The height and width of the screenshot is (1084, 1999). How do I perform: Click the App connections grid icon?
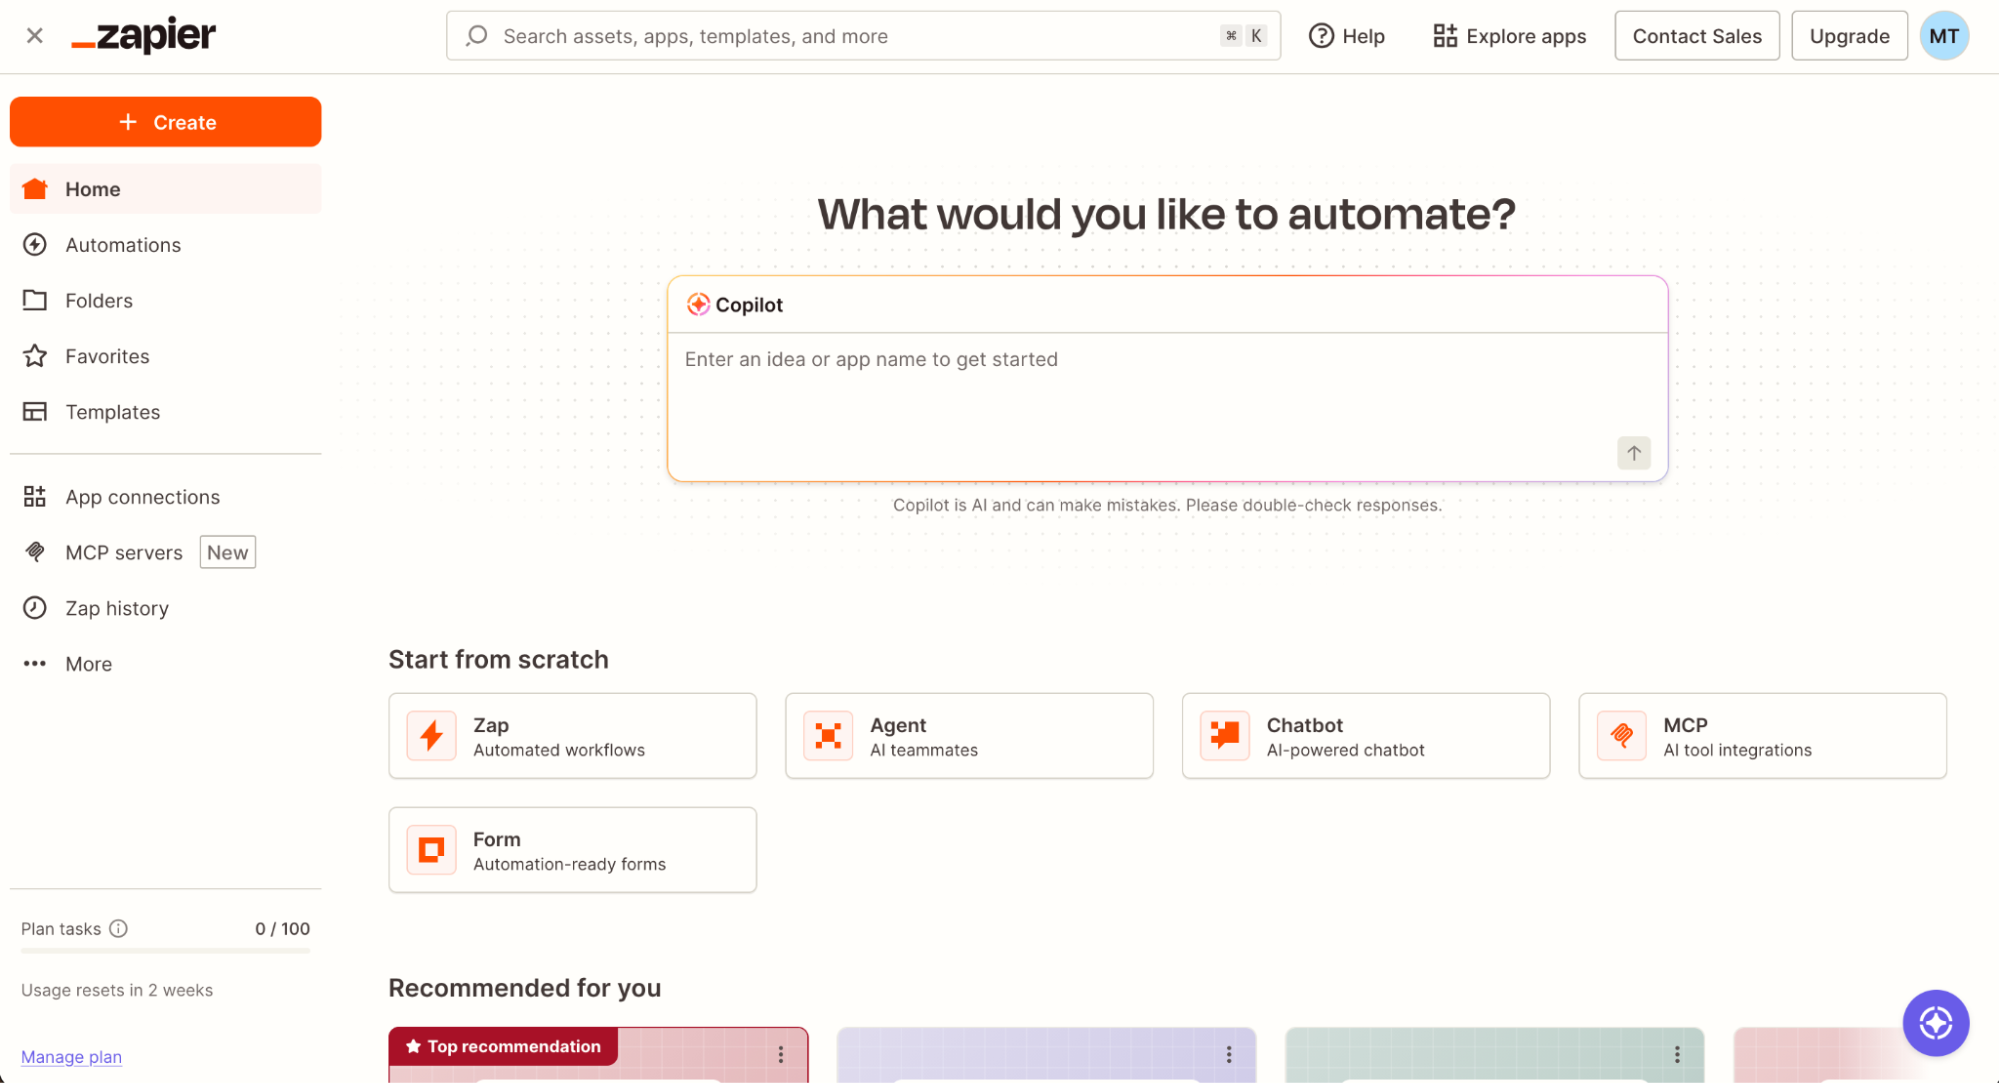pyautogui.click(x=35, y=497)
